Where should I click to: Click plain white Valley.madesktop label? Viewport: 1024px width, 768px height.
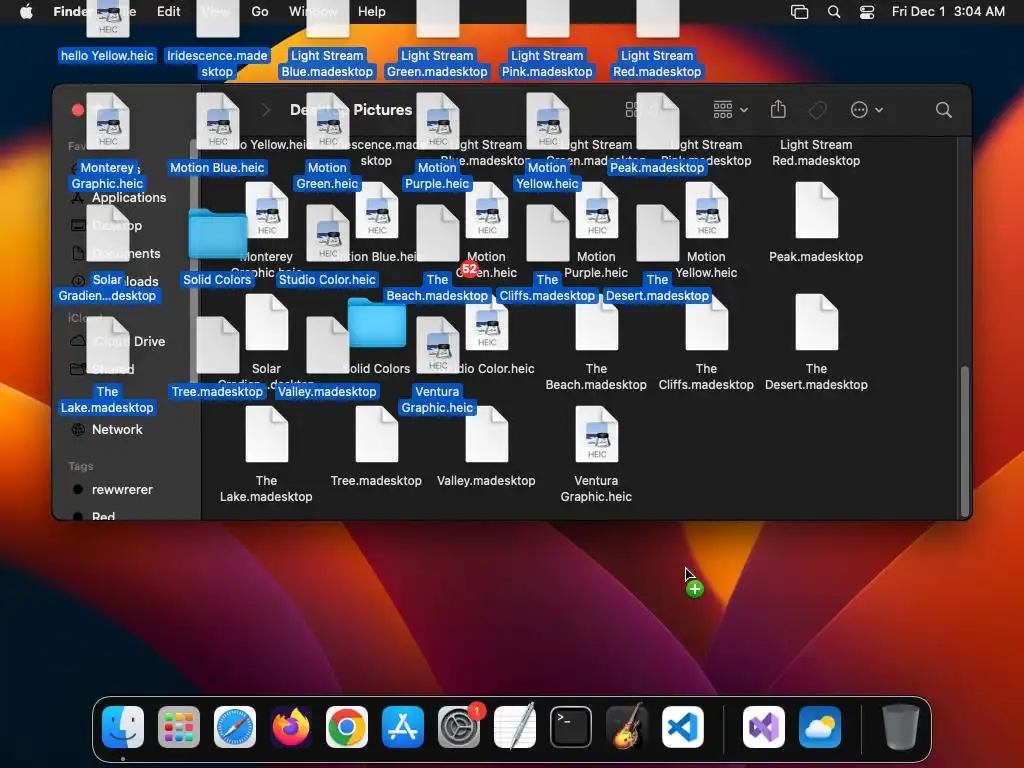point(486,481)
